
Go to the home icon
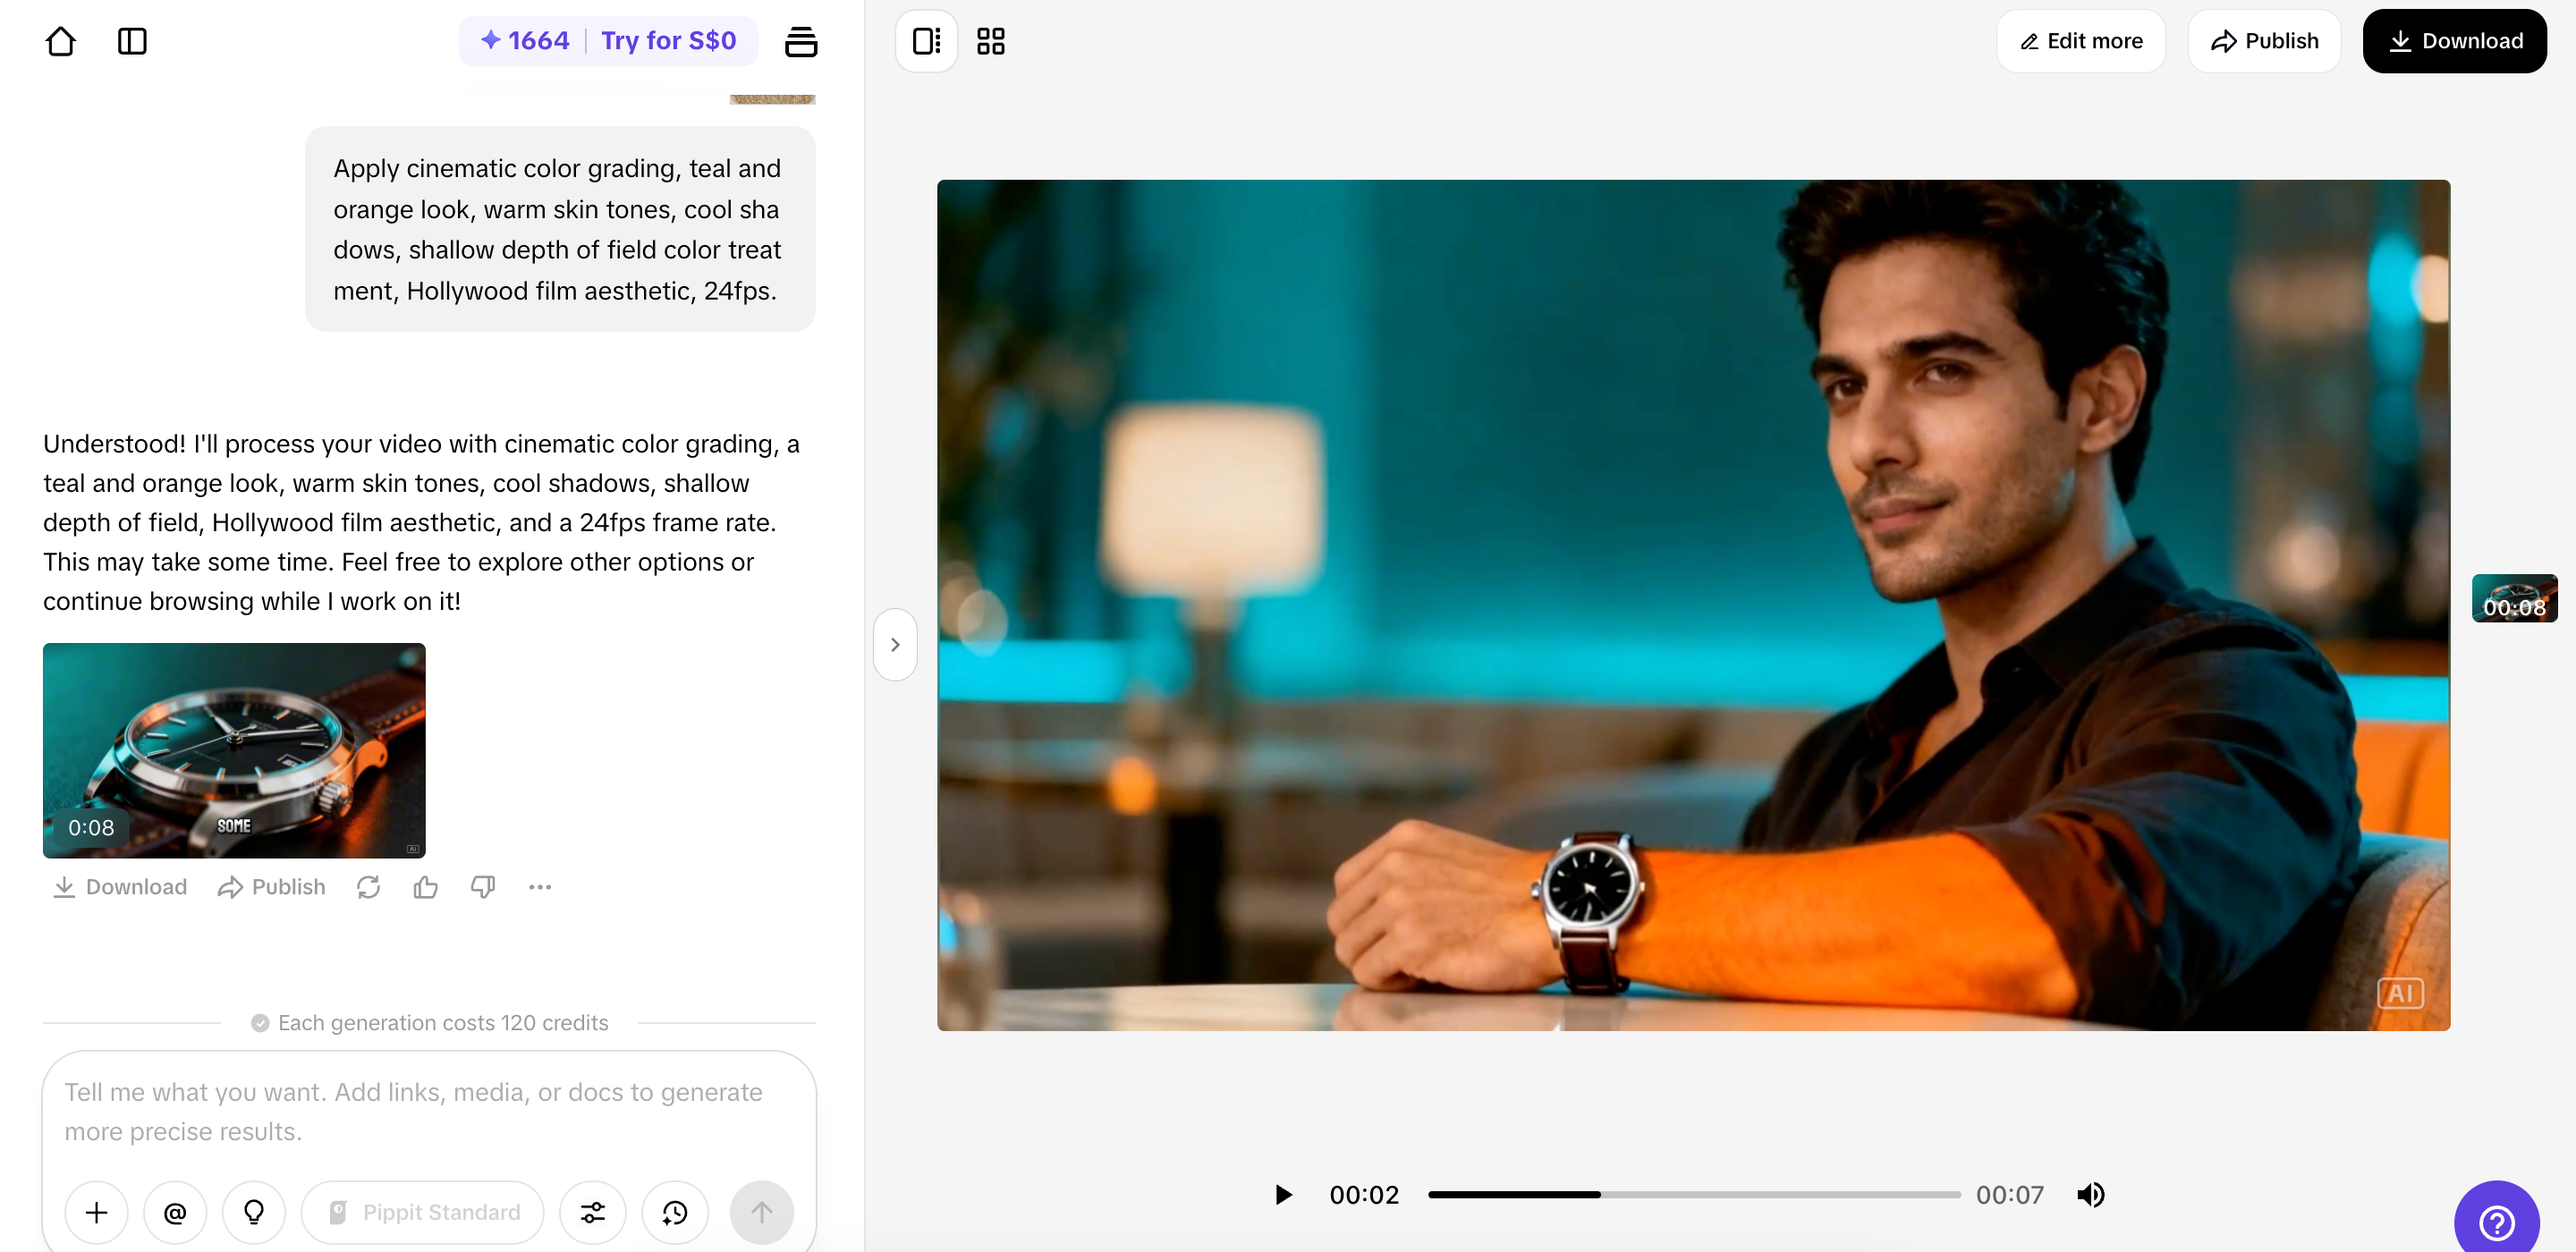(x=60, y=41)
